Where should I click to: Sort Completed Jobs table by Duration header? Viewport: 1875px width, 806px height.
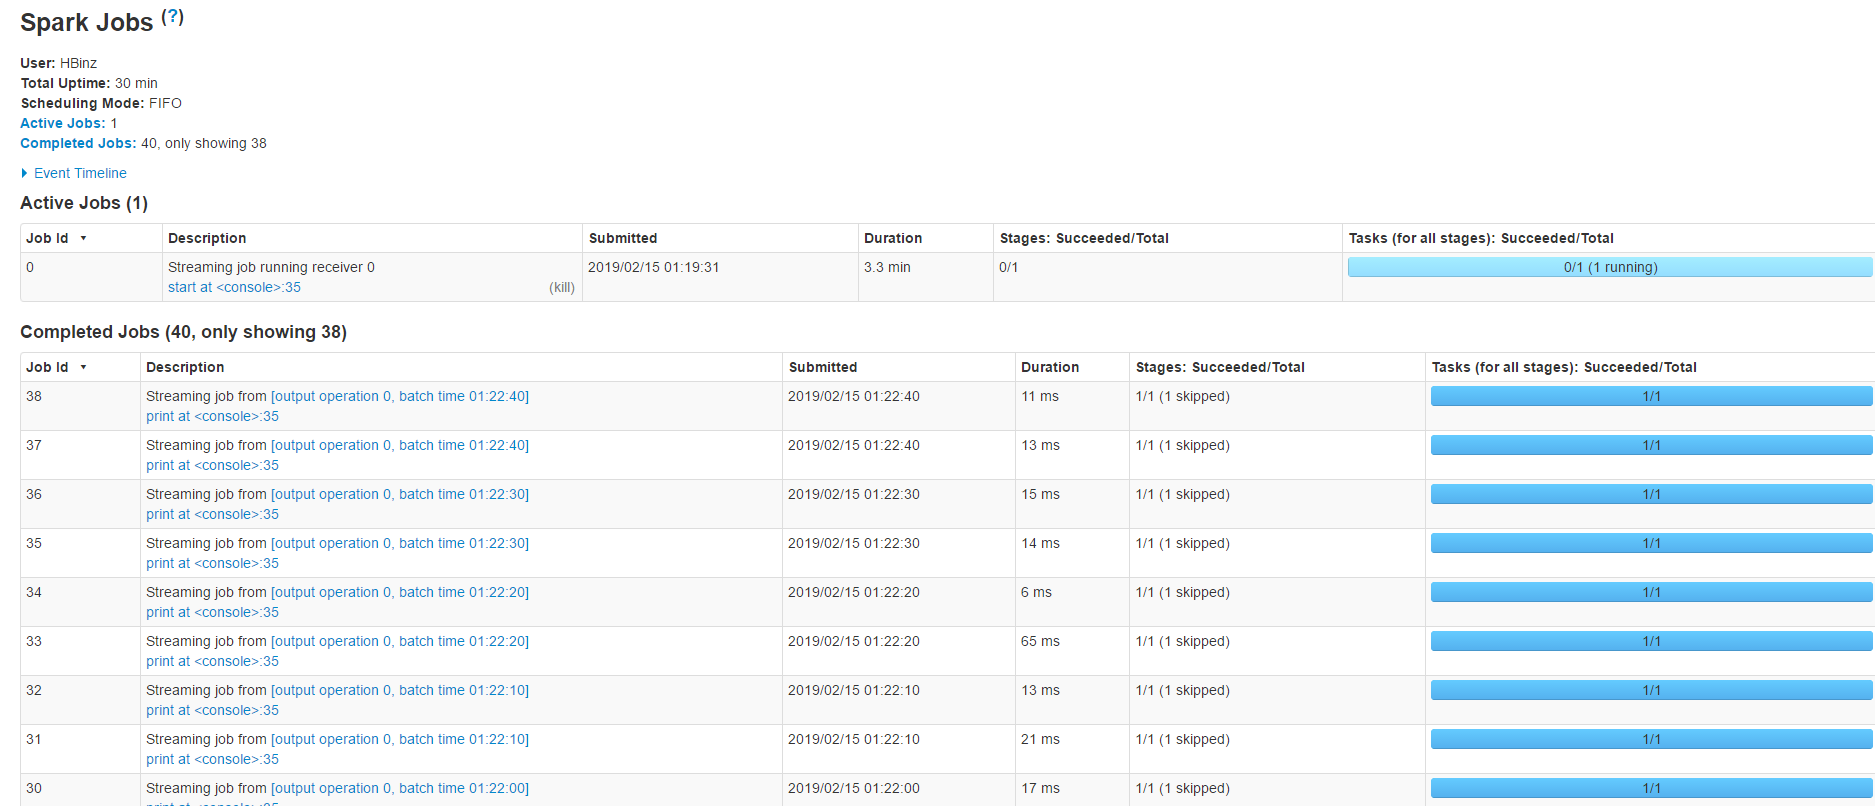pyautogui.click(x=1050, y=367)
